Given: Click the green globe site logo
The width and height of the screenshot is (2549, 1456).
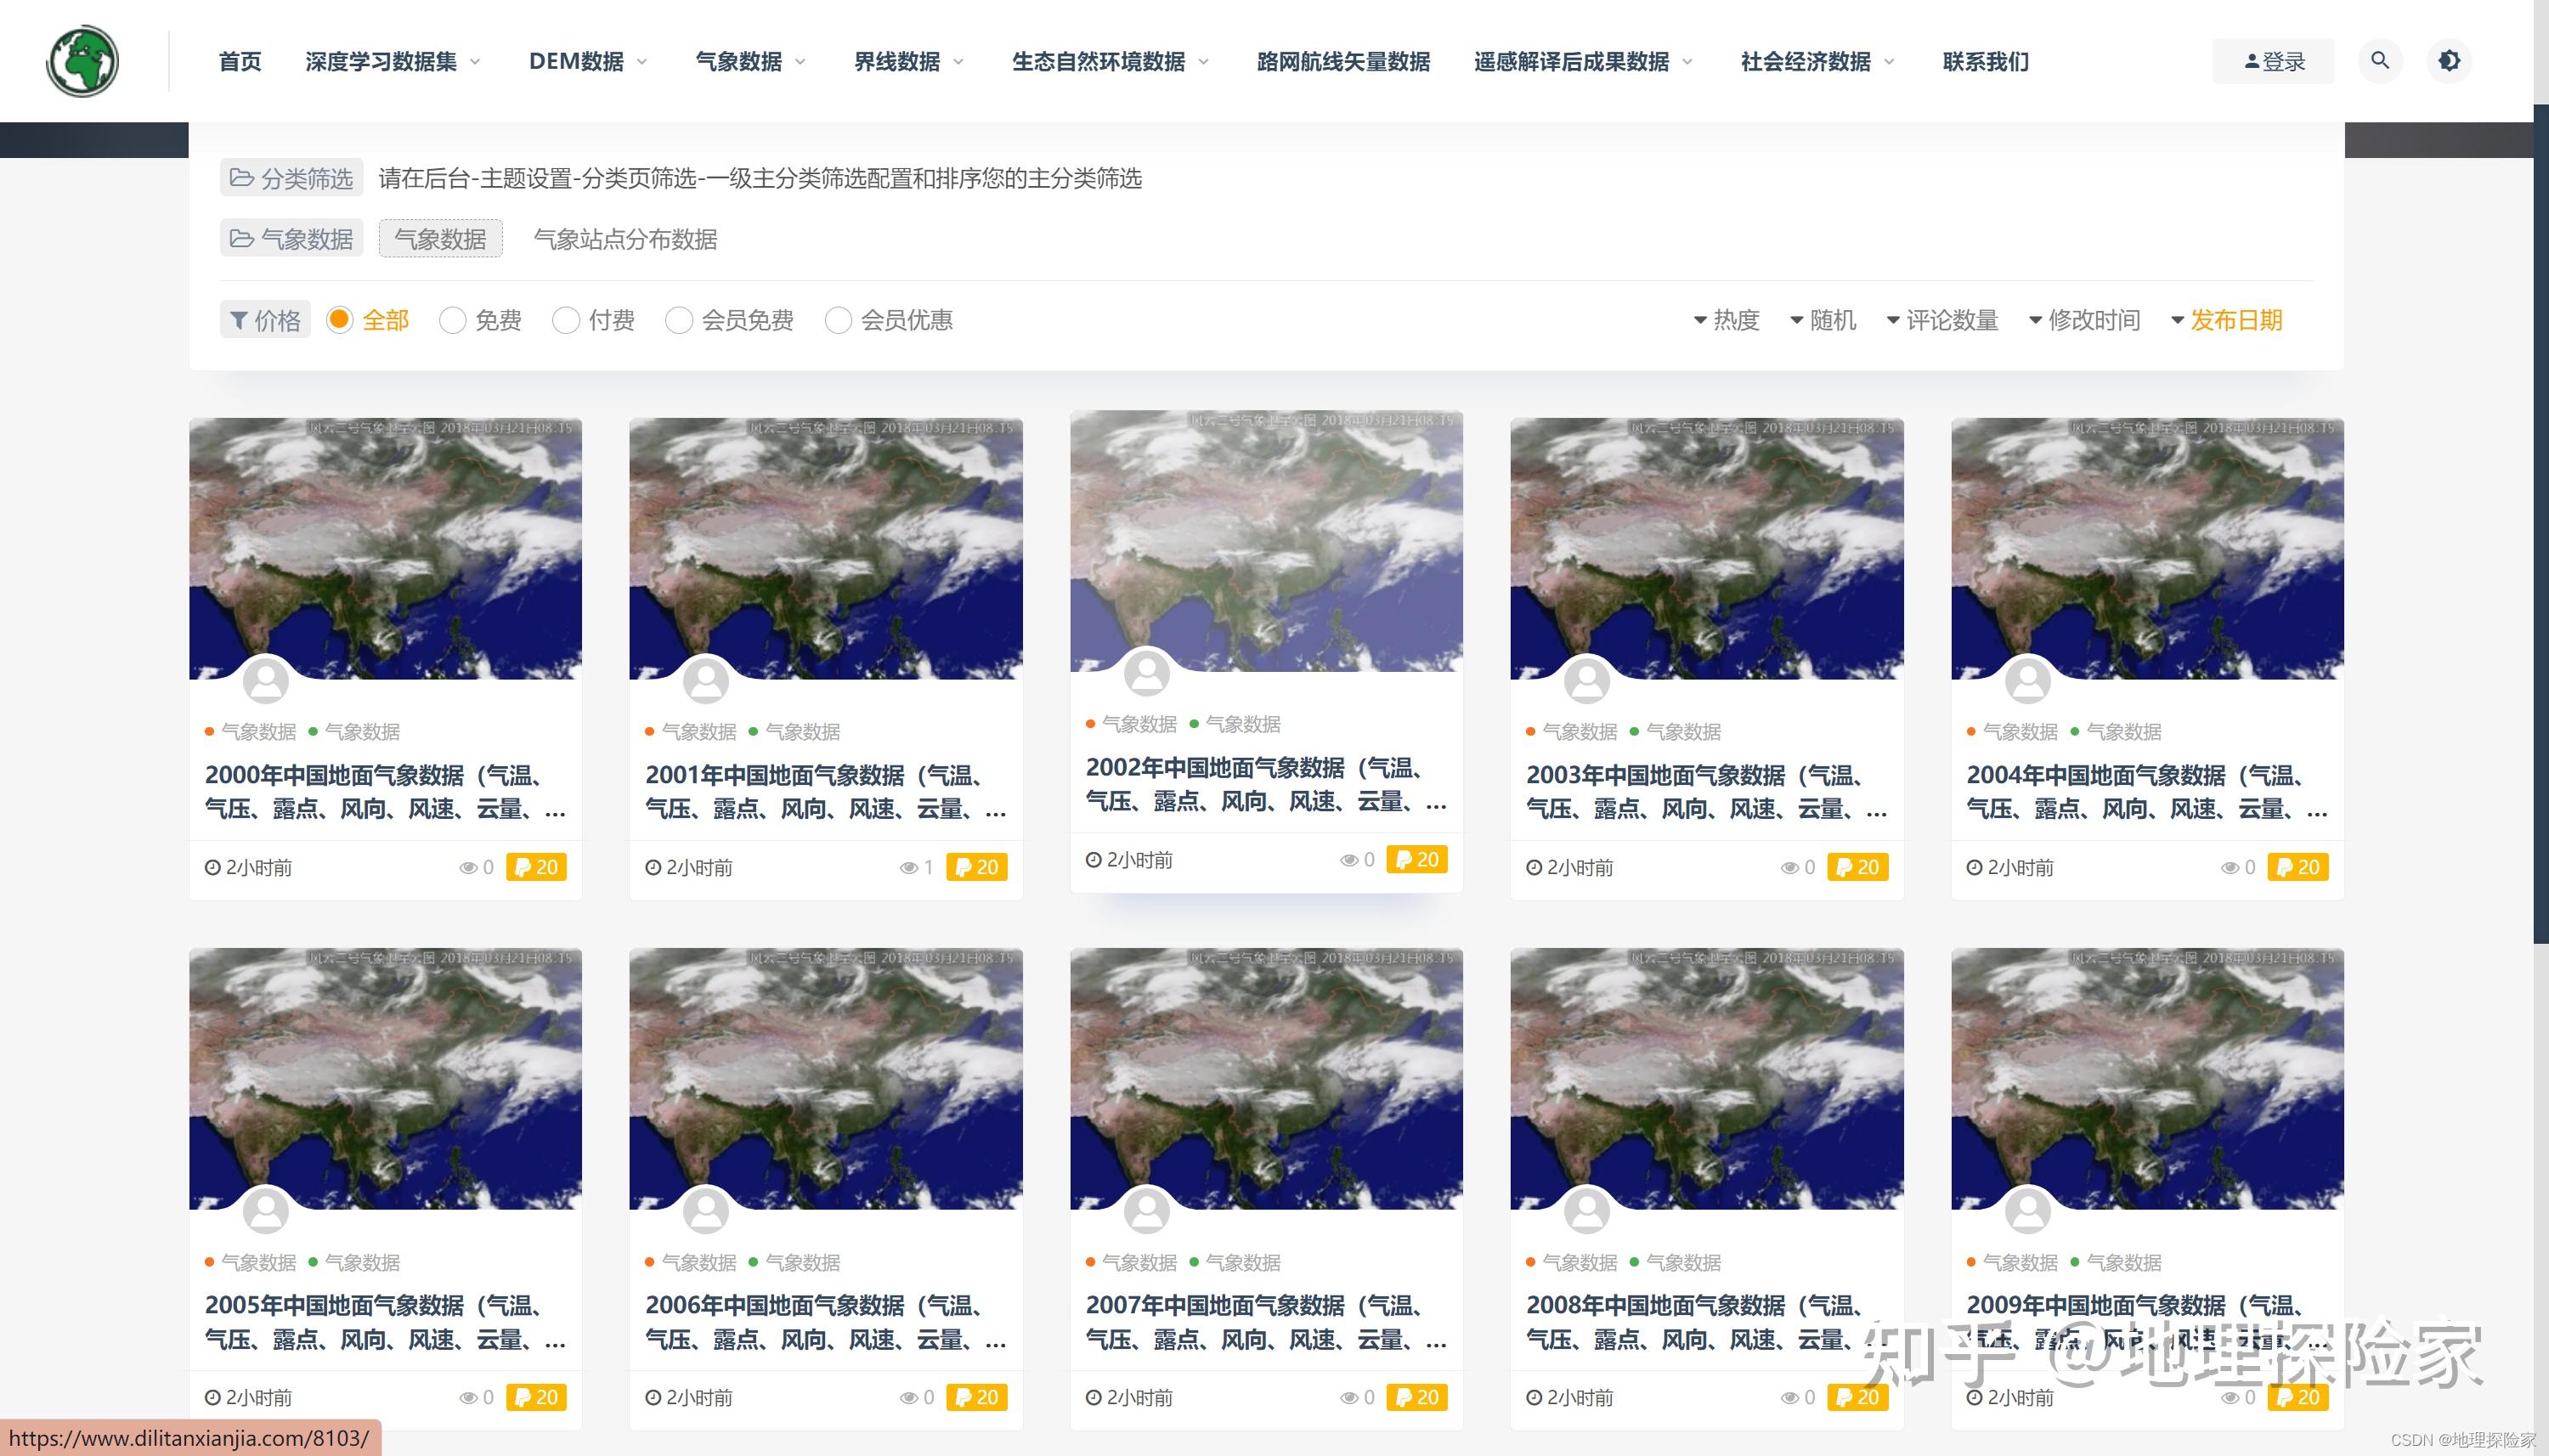Looking at the screenshot, I should (82, 61).
